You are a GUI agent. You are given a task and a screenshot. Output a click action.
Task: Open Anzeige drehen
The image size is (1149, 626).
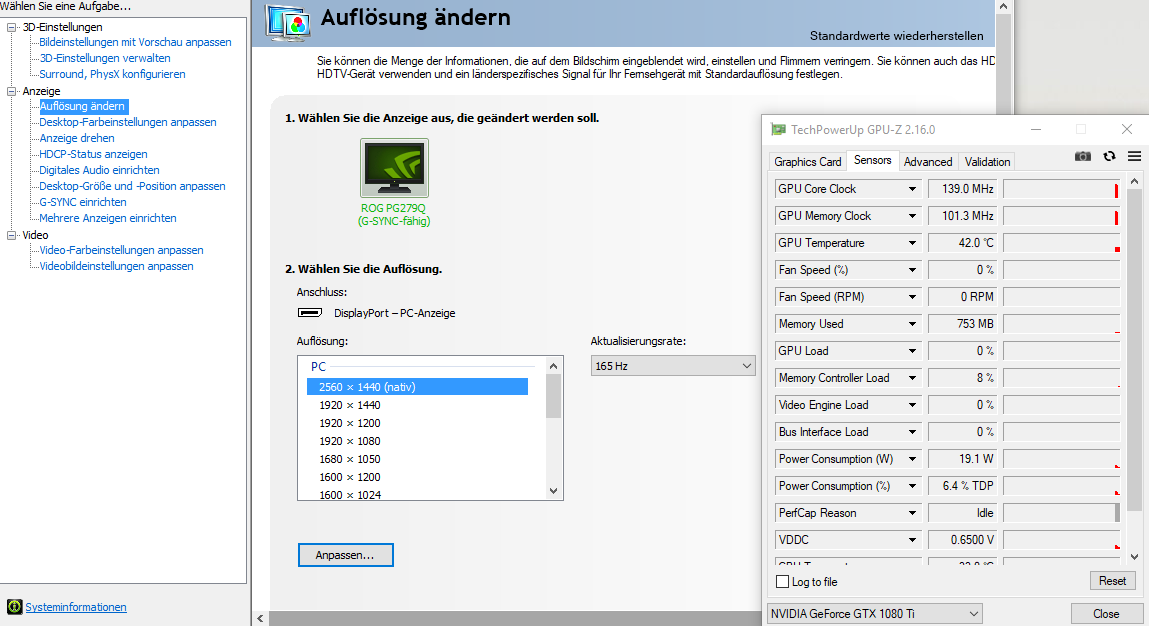coord(77,139)
